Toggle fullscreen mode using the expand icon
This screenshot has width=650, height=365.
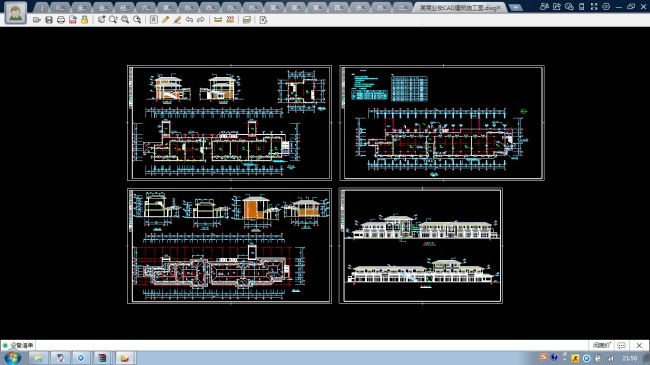tap(594, 7)
